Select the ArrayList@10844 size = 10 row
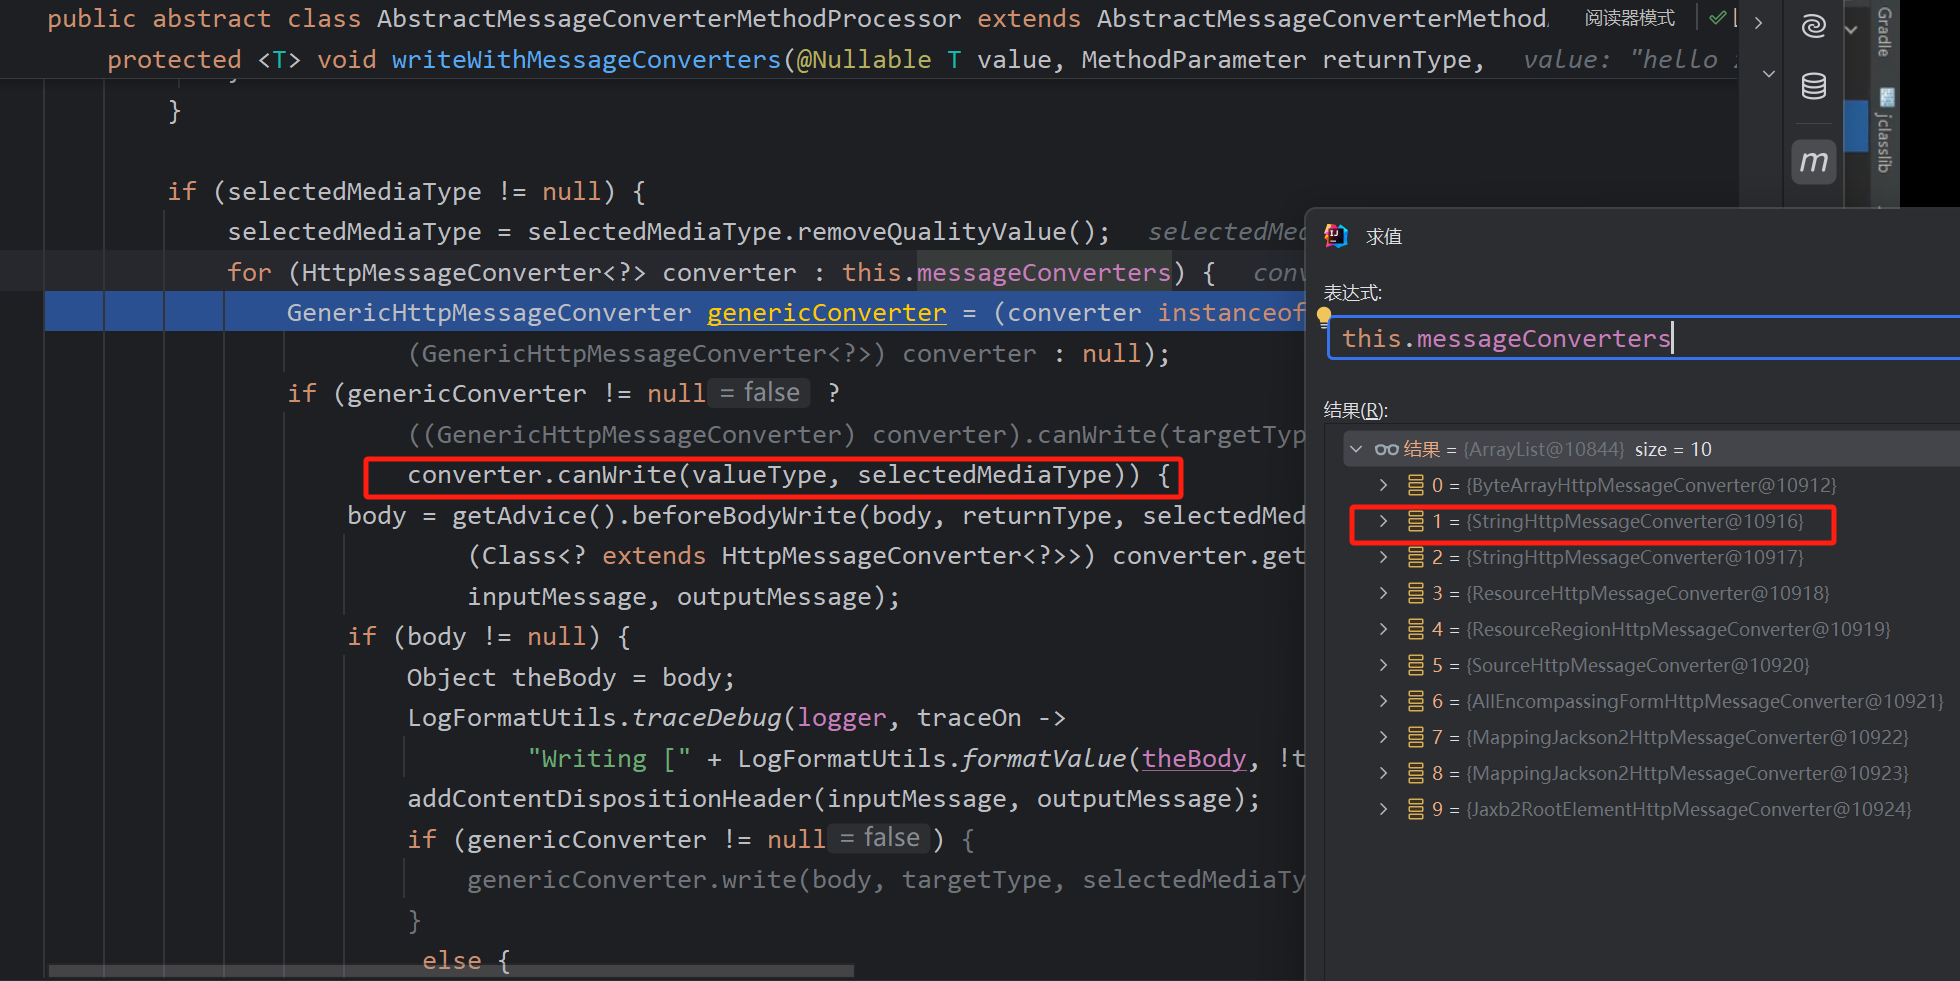 (1651, 449)
